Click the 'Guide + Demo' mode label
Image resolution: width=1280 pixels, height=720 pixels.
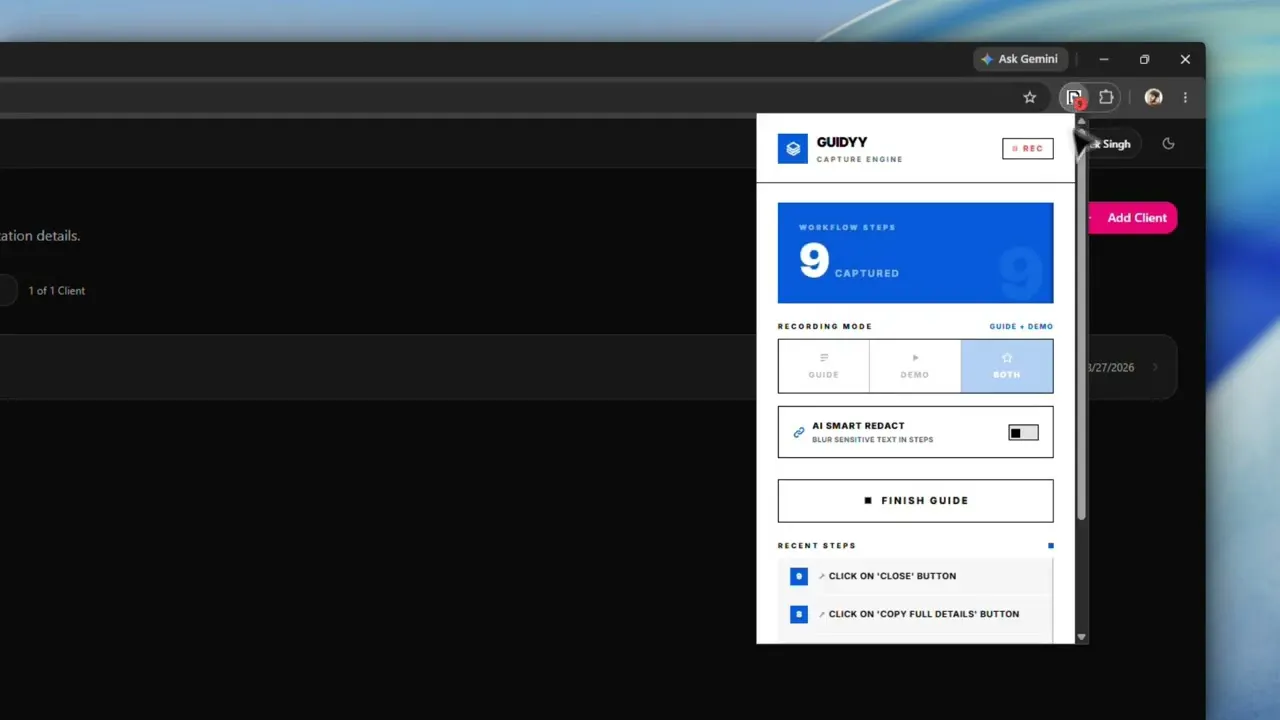click(1021, 326)
